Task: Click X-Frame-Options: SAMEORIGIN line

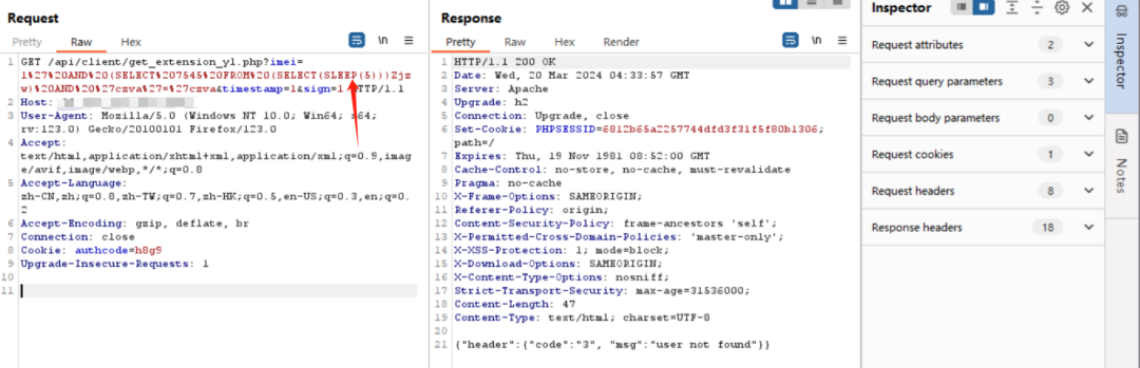Action: [548, 196]
